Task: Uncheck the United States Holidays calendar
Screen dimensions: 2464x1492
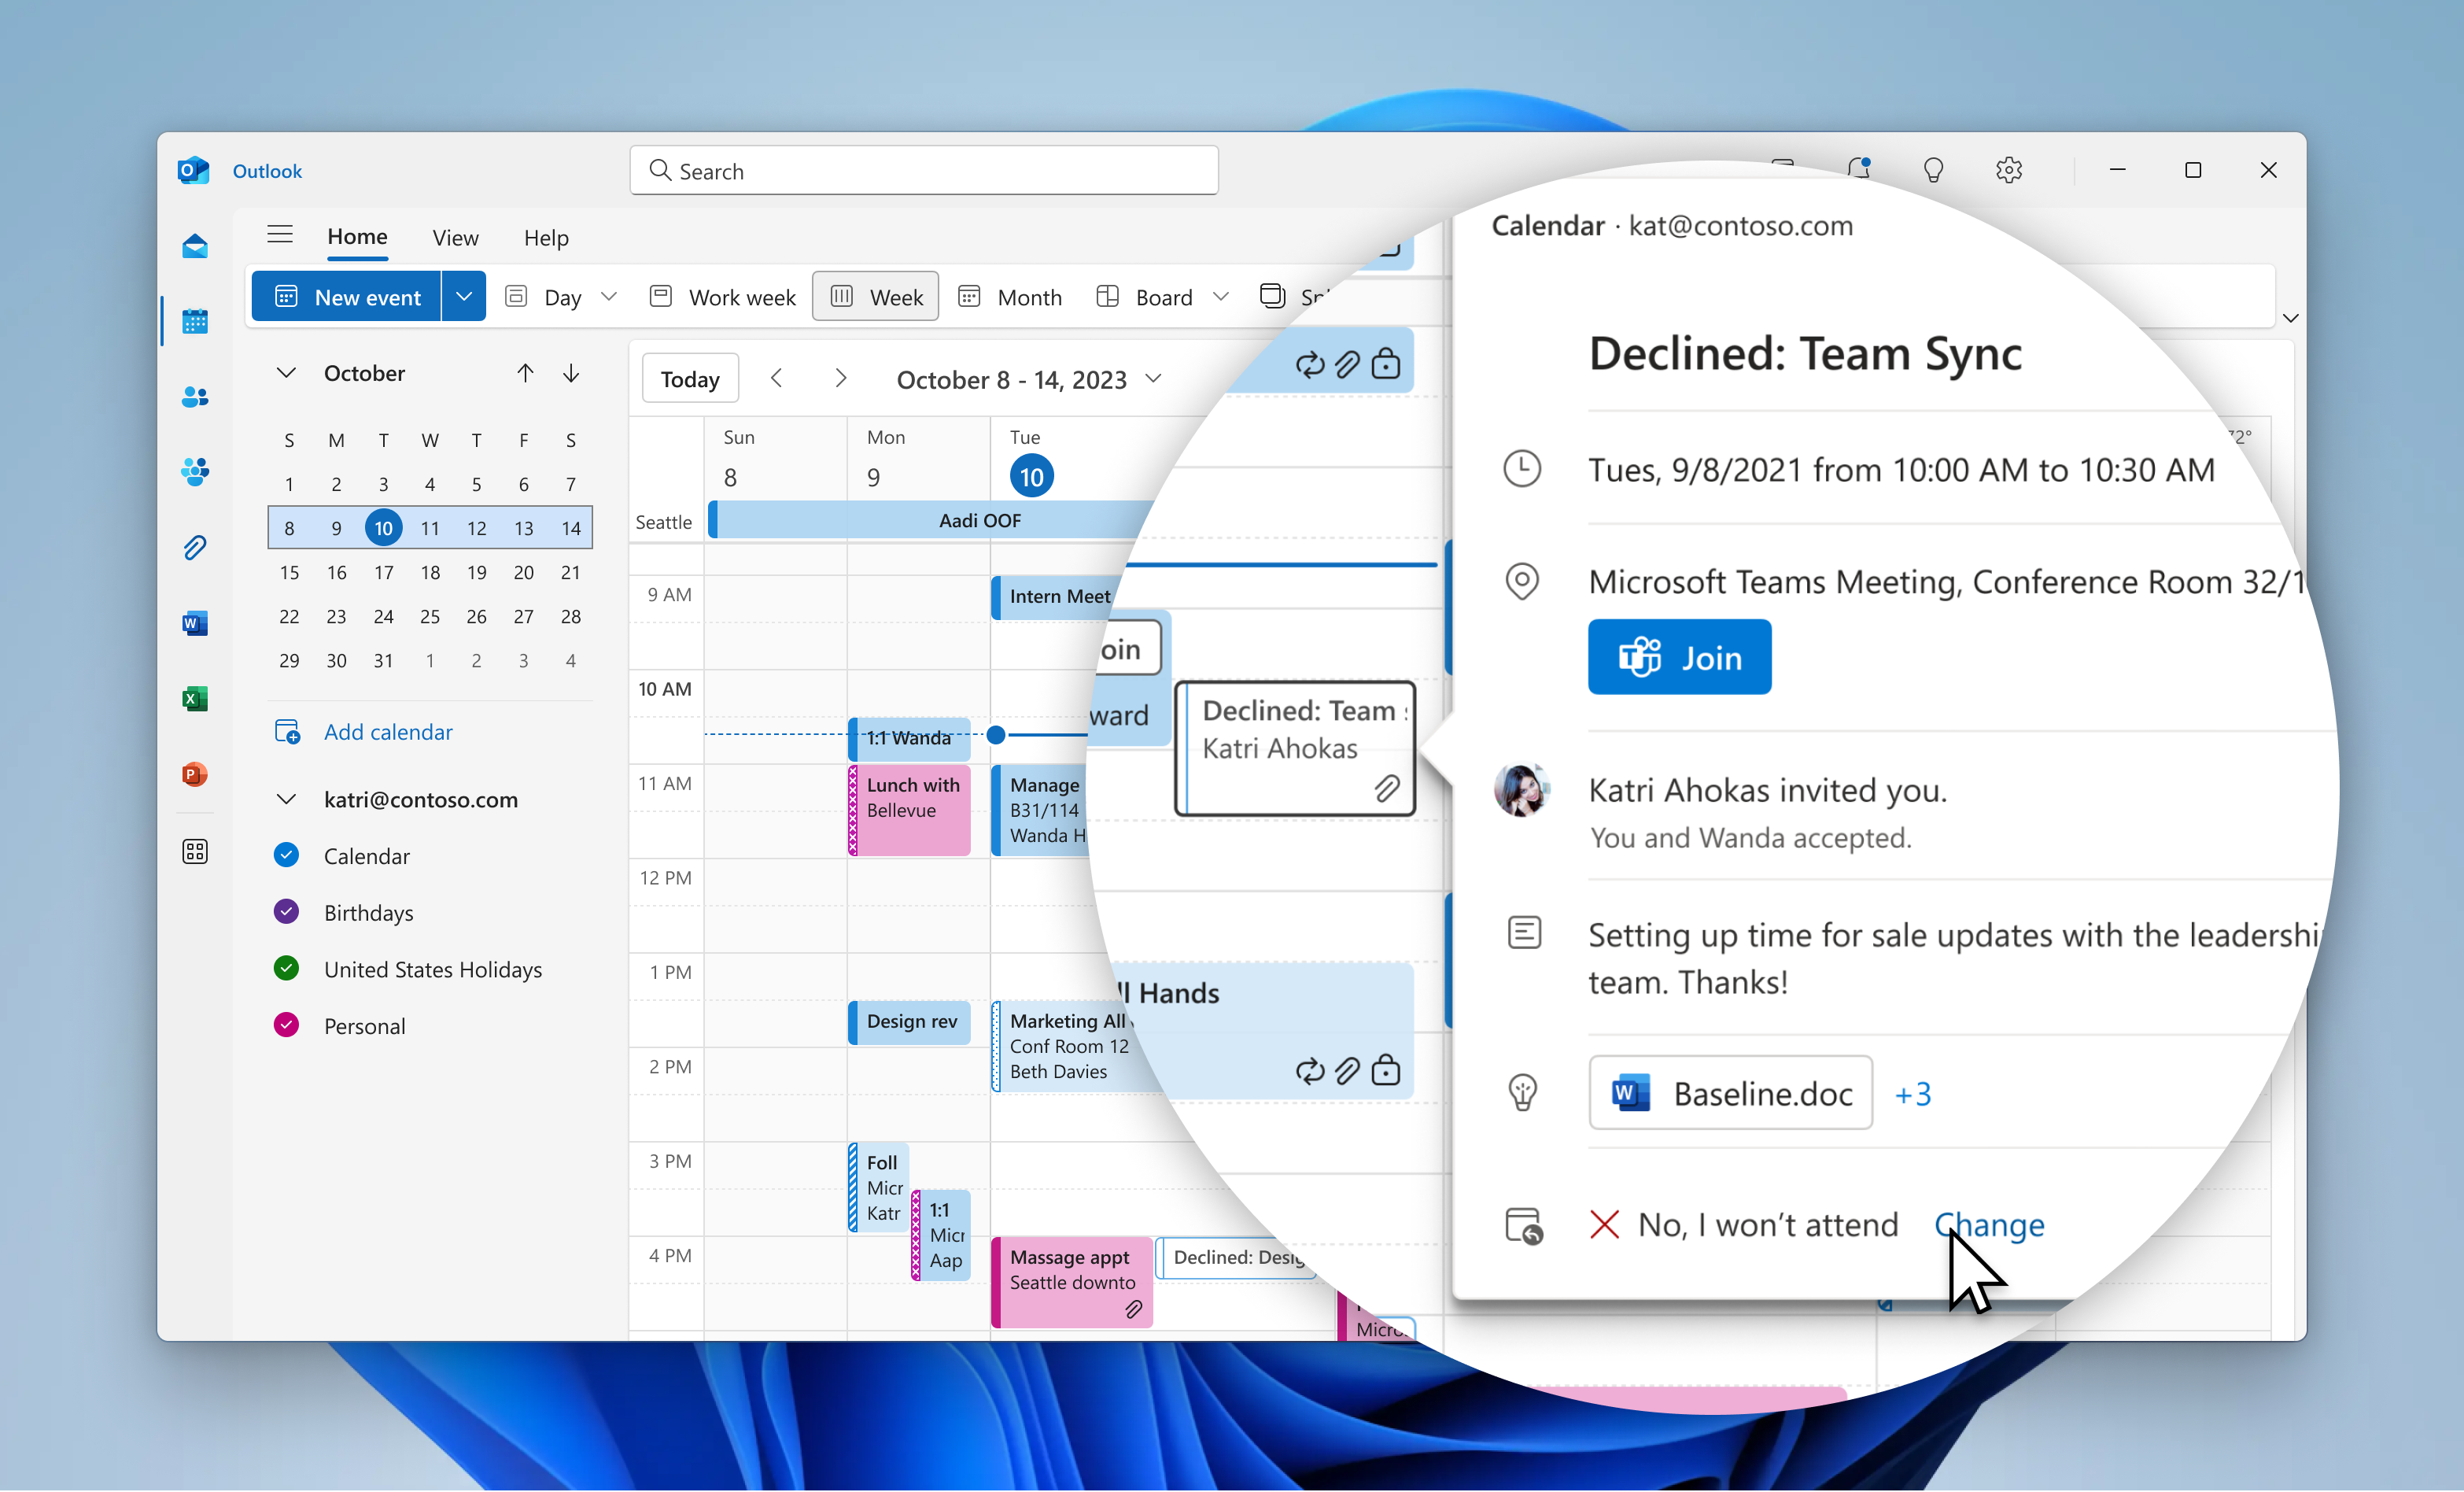Action: [x=286, y=968]
